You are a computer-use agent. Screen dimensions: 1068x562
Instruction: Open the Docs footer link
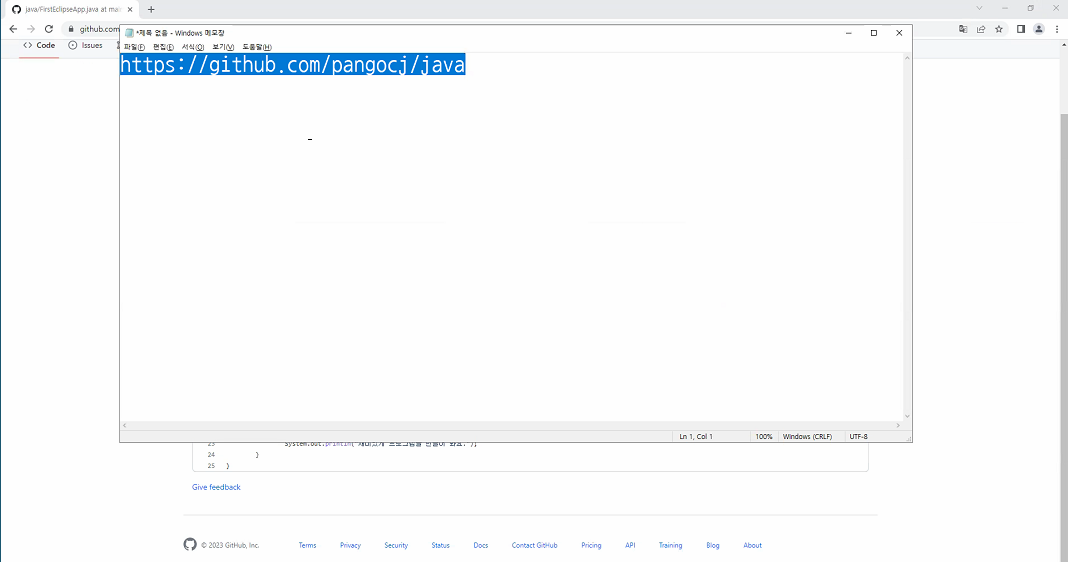[481, 545]
